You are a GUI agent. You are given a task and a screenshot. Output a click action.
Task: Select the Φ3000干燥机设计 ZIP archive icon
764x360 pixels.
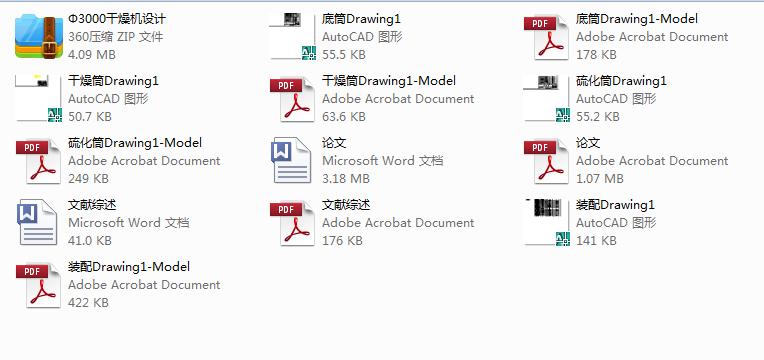tap(39, 37)
